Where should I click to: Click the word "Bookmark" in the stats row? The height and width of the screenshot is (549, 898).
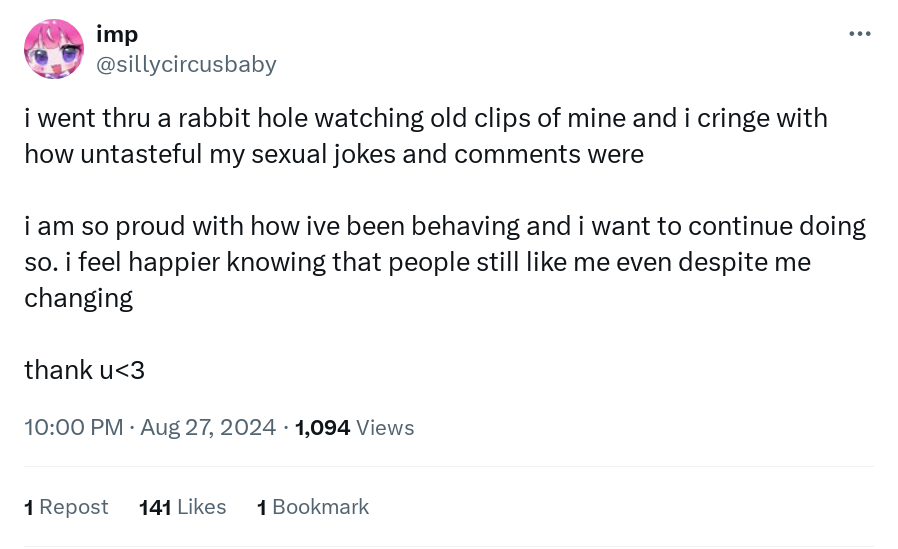320,507
